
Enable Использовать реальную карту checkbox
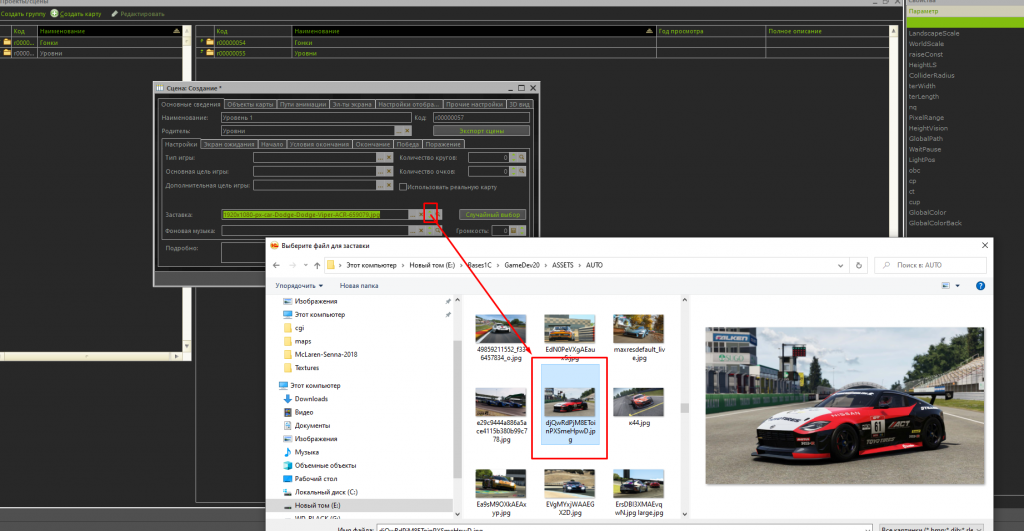pos(402,186)
